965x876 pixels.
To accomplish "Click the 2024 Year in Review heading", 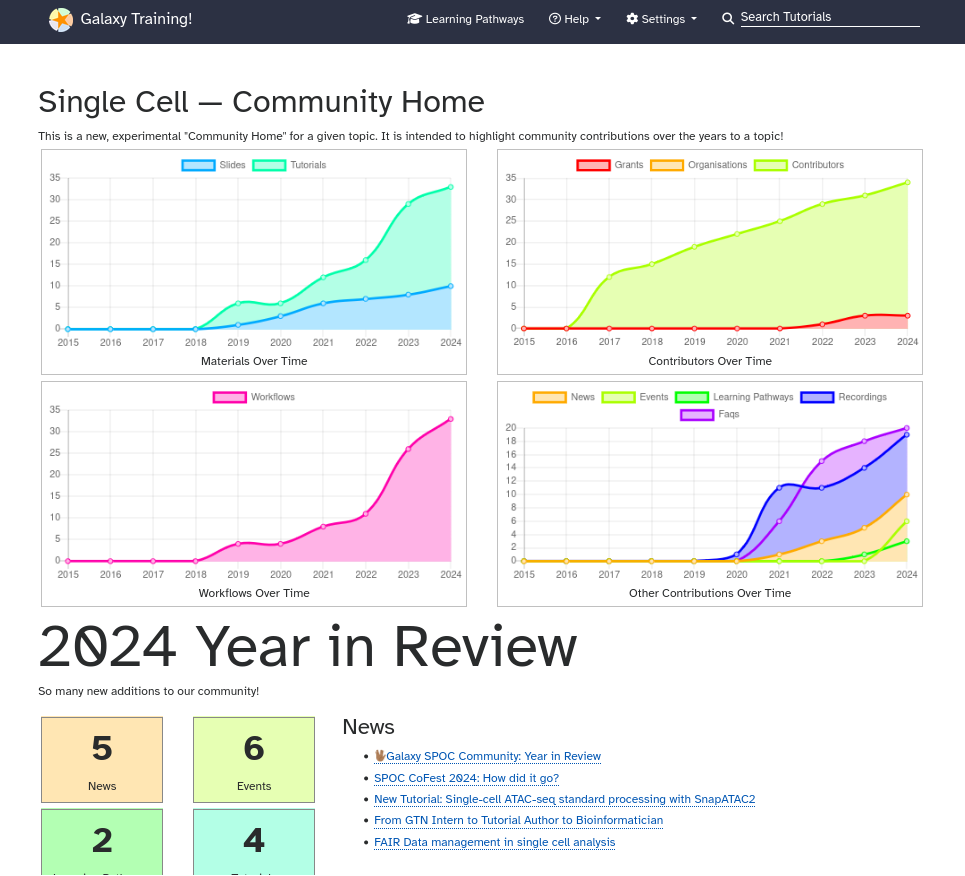I will click(308, 646).
